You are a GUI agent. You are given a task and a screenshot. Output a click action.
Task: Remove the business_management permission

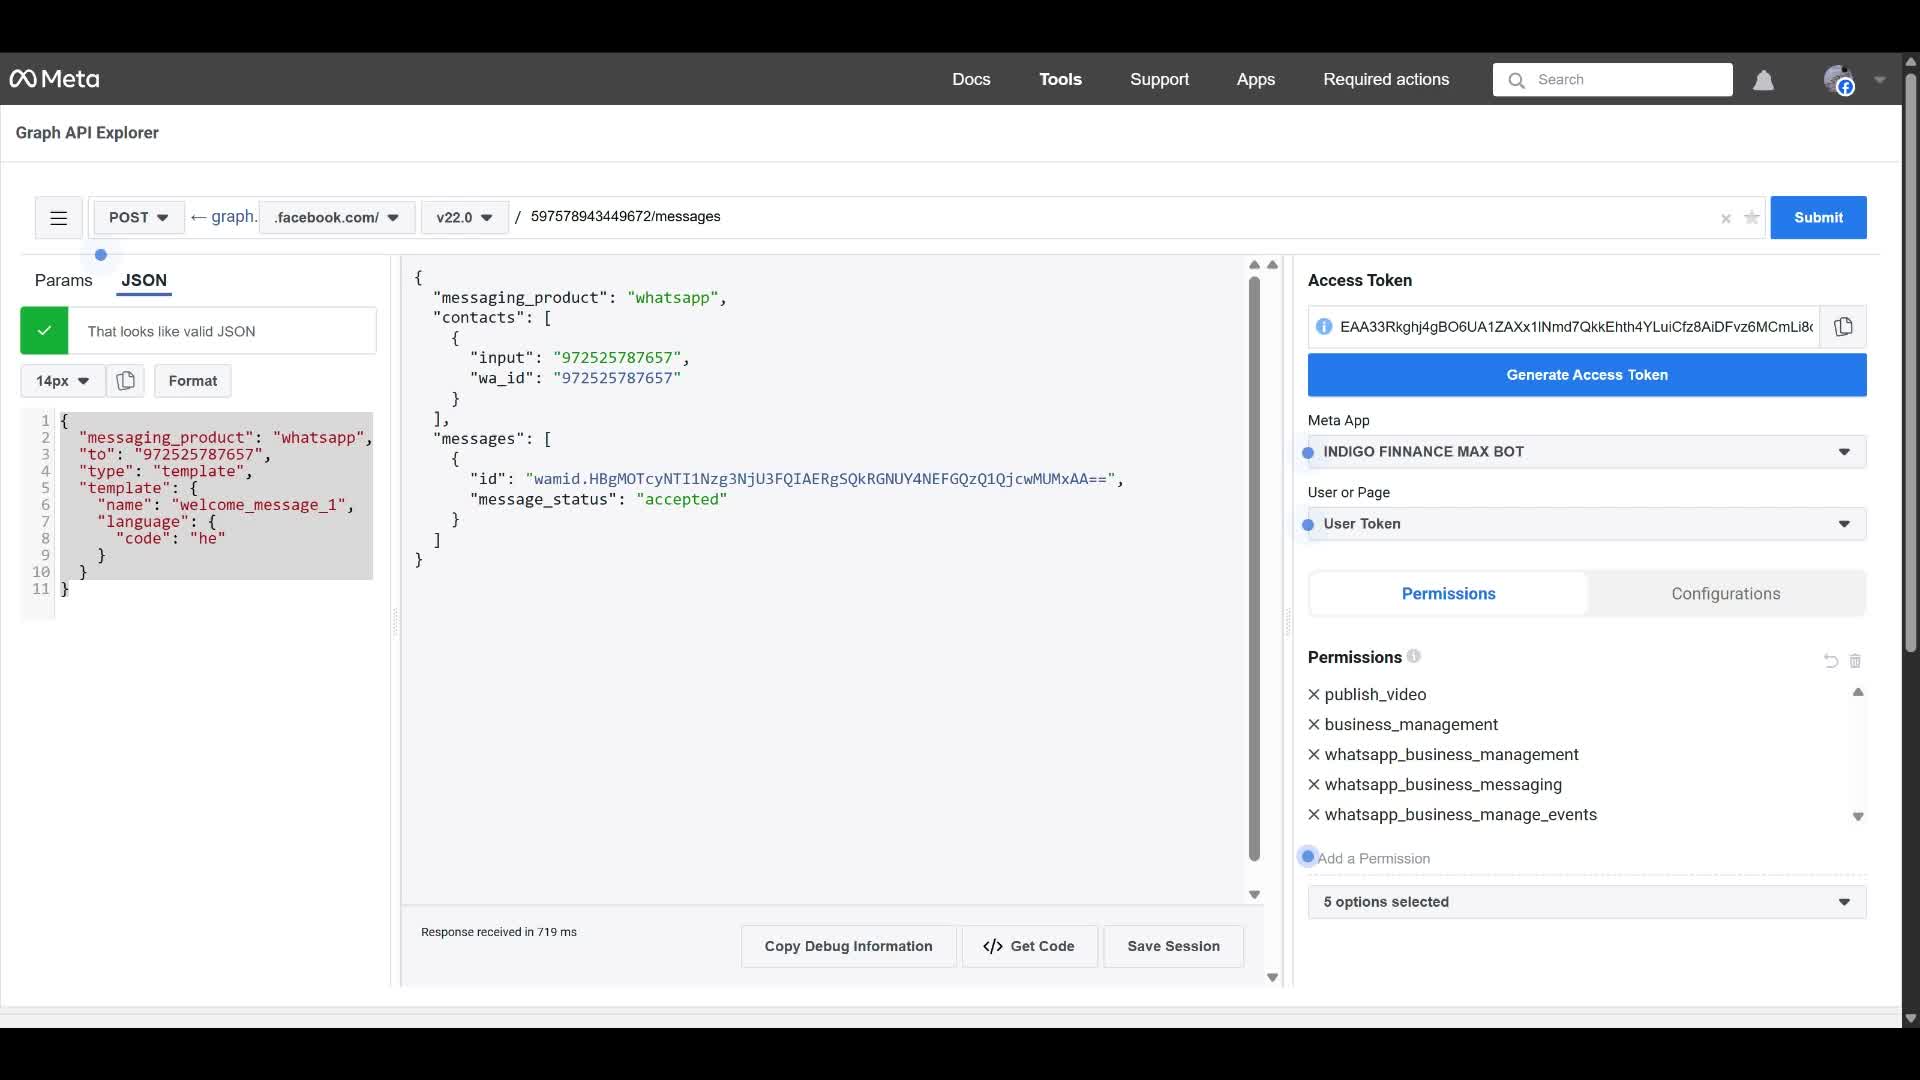pyautogui.click(x=1314, y=724)
